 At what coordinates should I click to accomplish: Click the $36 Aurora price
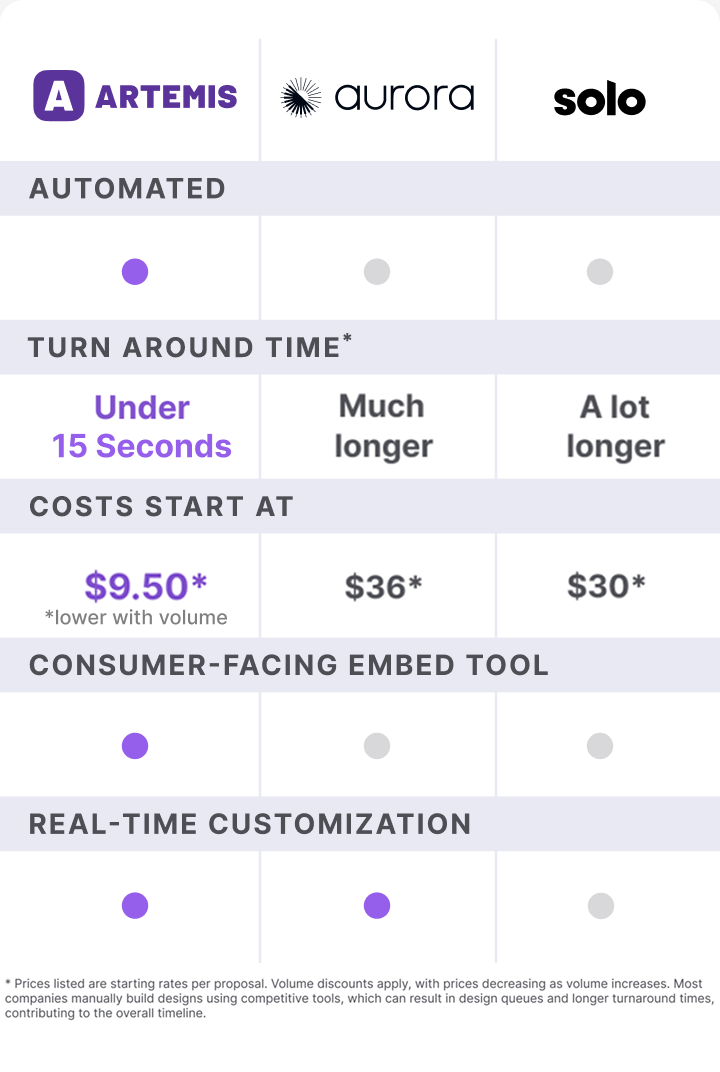point(383,587)
